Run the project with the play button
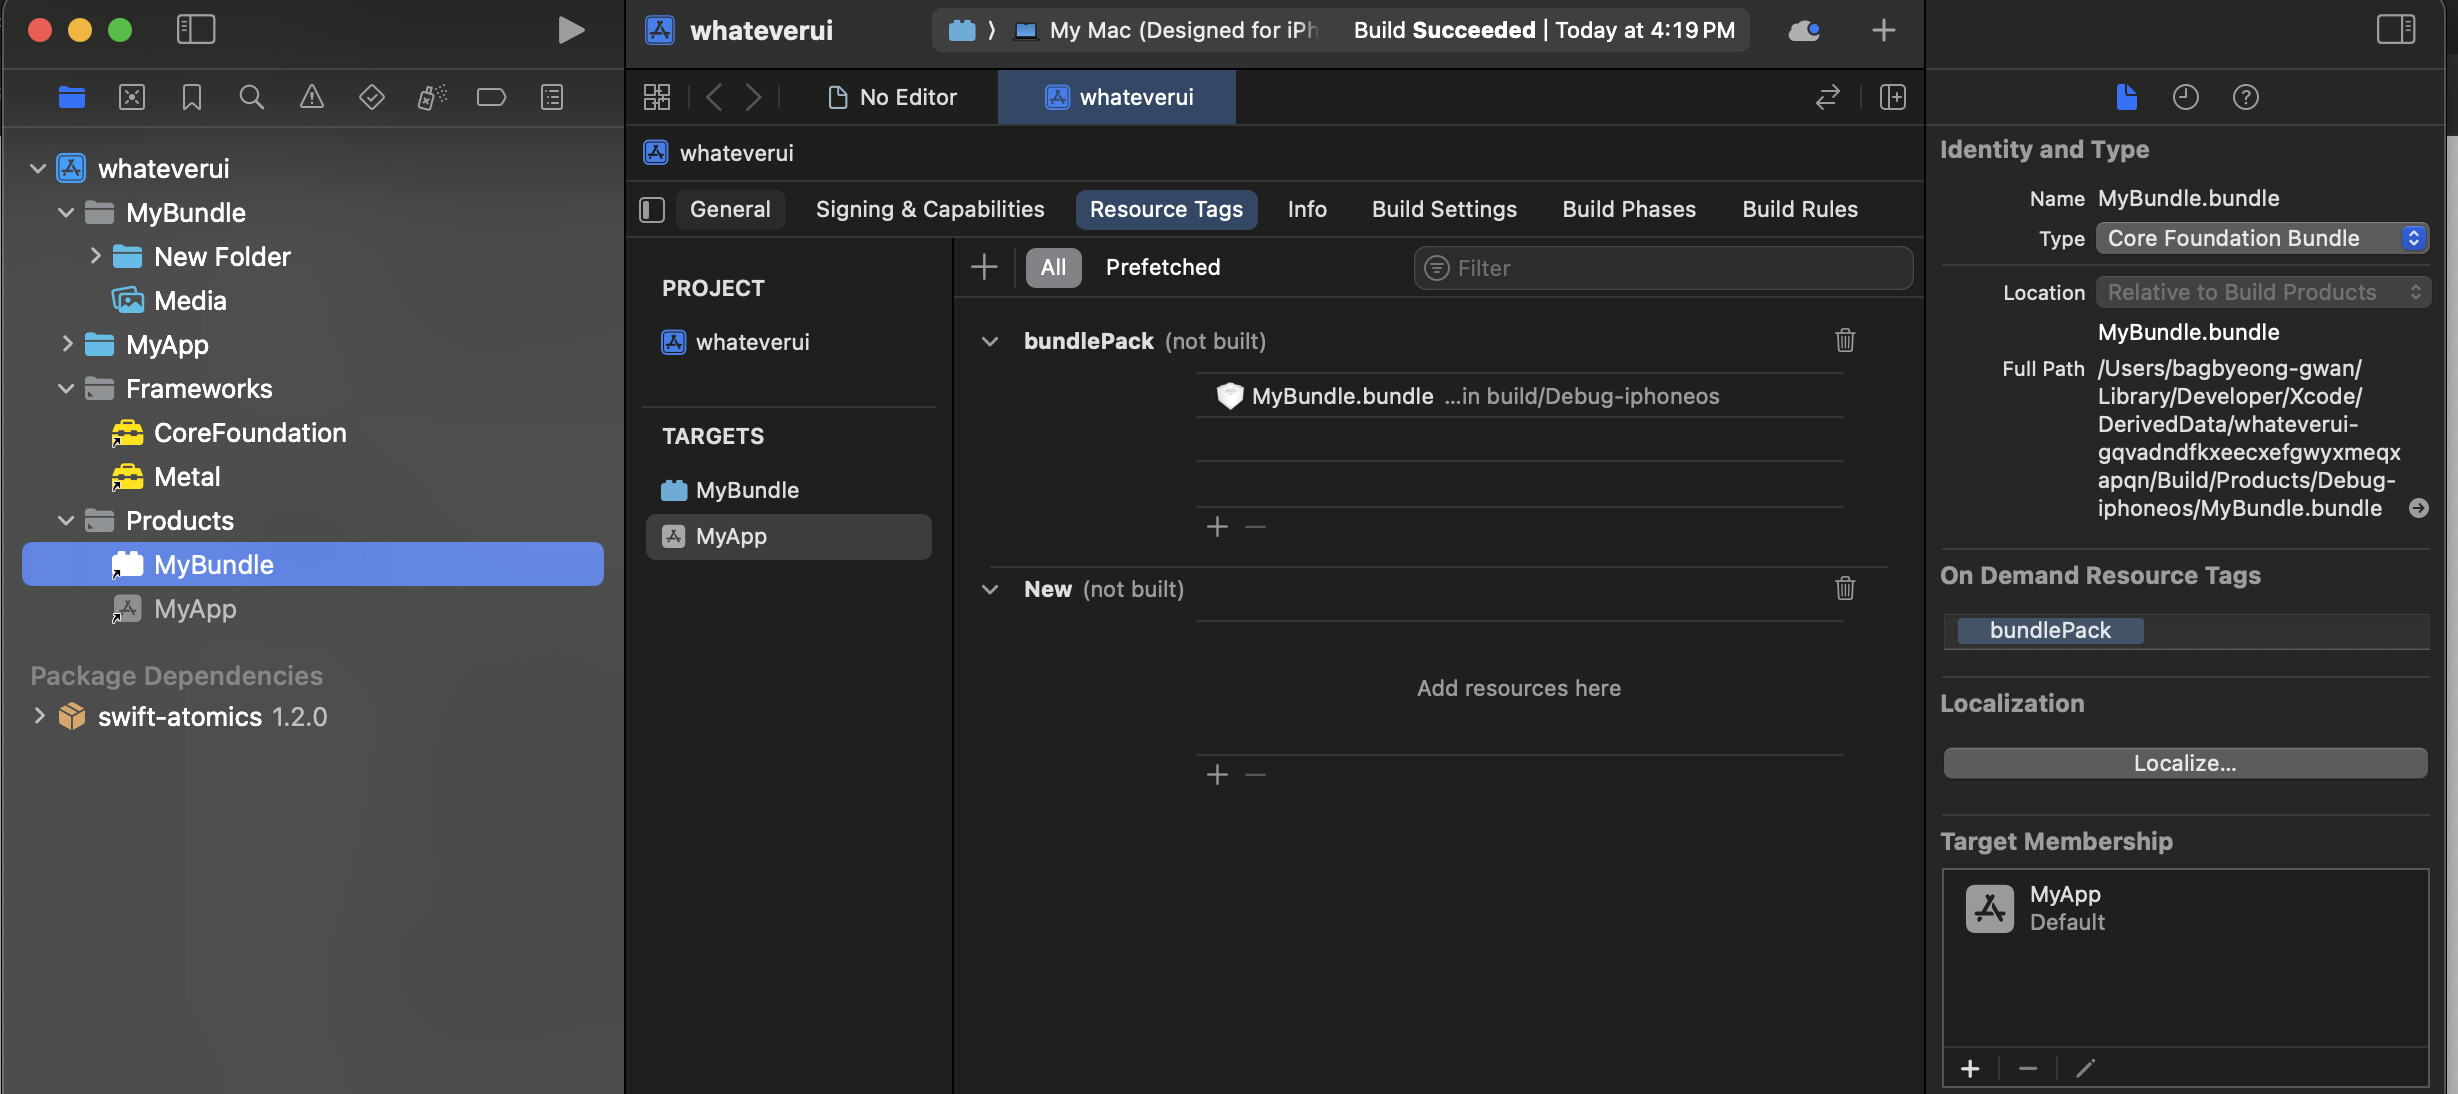 tap(570, 30)
